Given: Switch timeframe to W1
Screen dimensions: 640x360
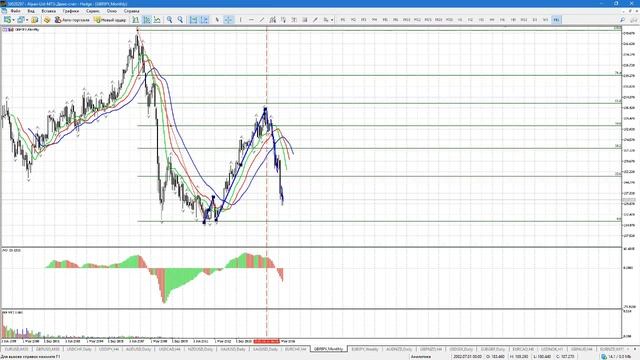Looking at the screenshot, I should tap(545, 20).
